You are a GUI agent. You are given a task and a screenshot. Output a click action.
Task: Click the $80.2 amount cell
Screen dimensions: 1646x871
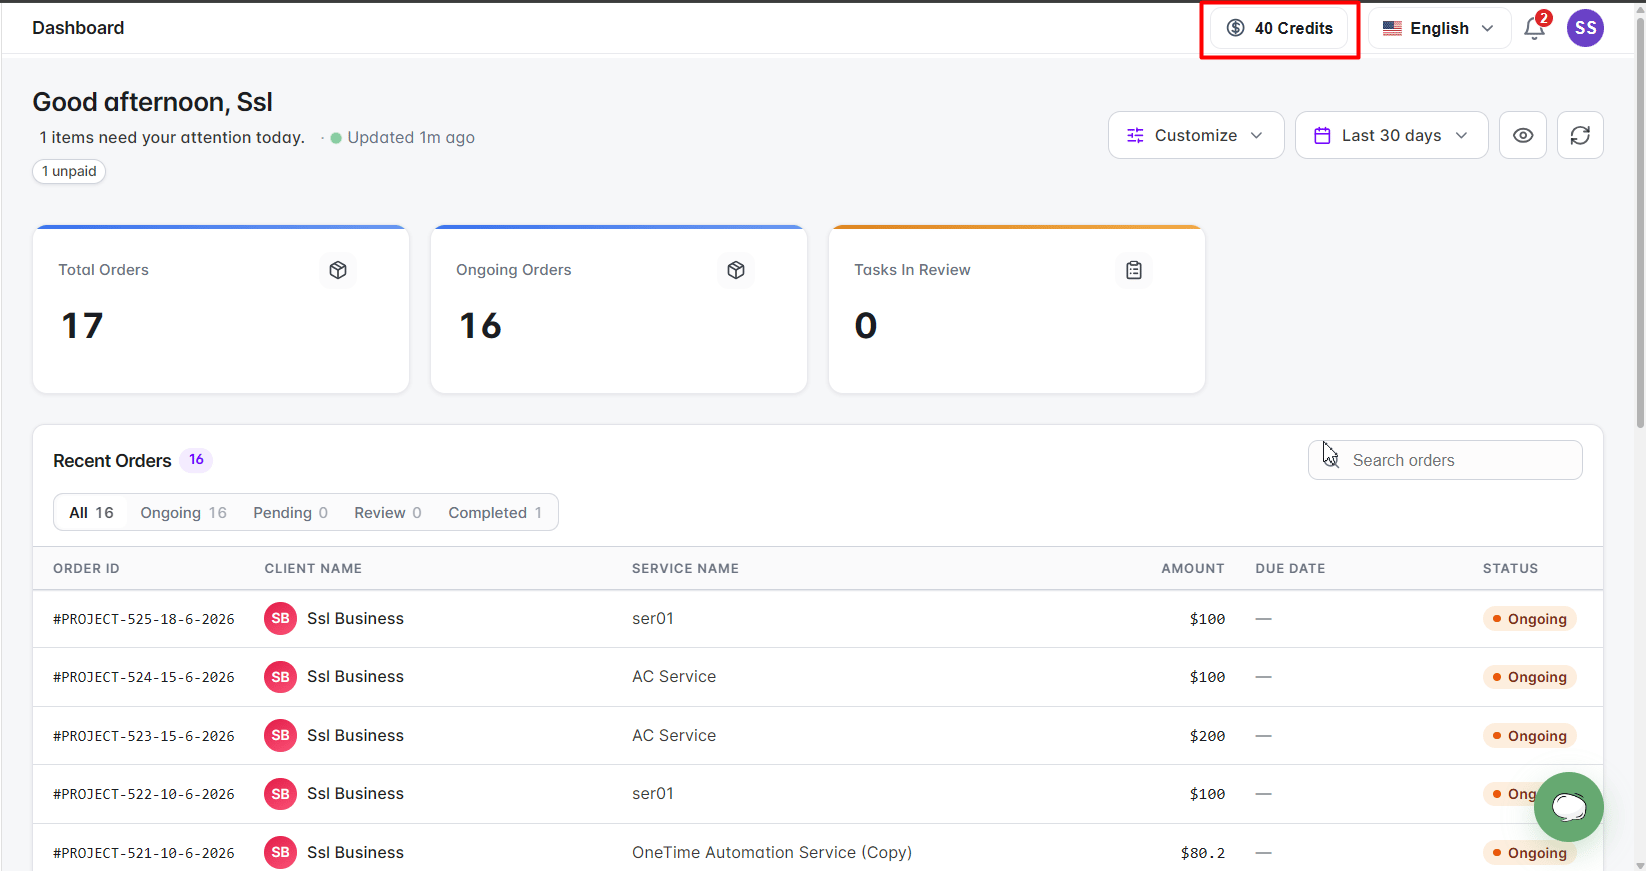pos(1203,853)
